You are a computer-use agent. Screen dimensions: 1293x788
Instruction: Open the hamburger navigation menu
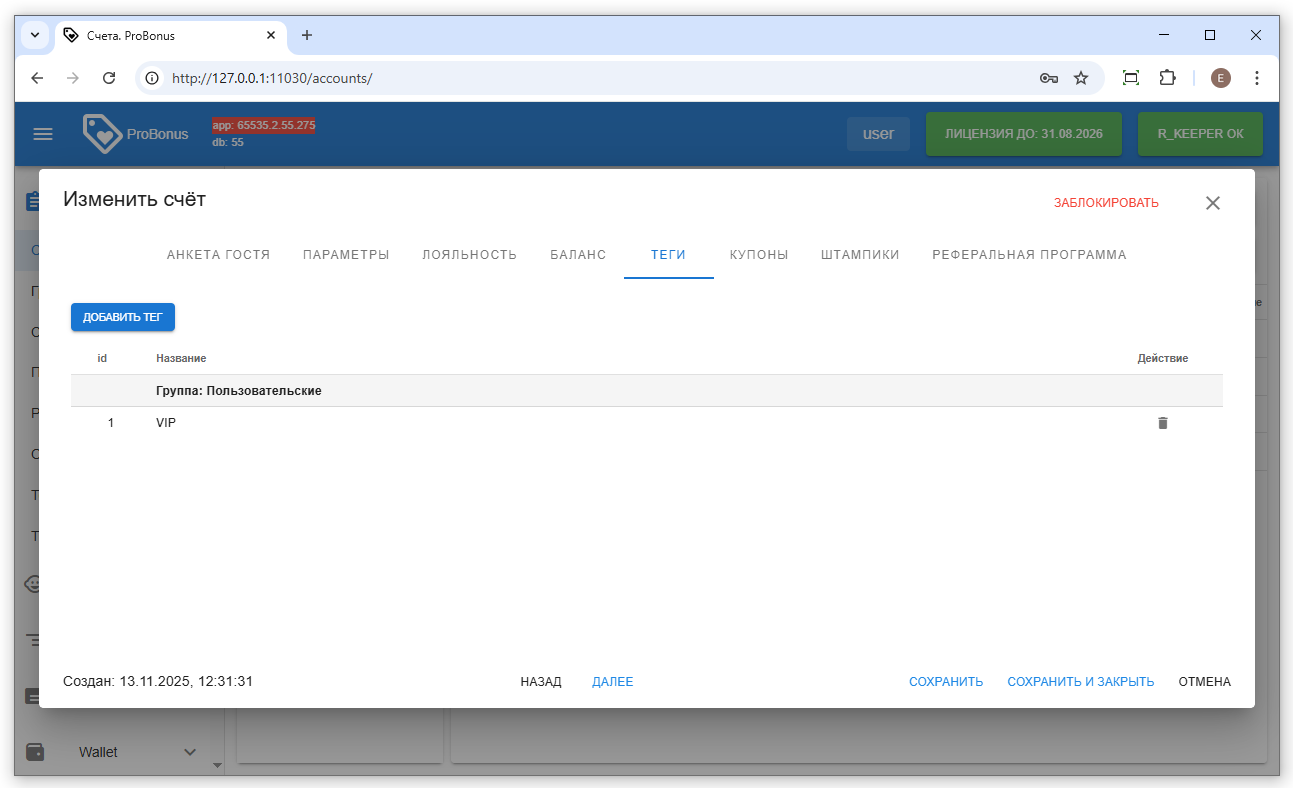[x=43, y=134]
